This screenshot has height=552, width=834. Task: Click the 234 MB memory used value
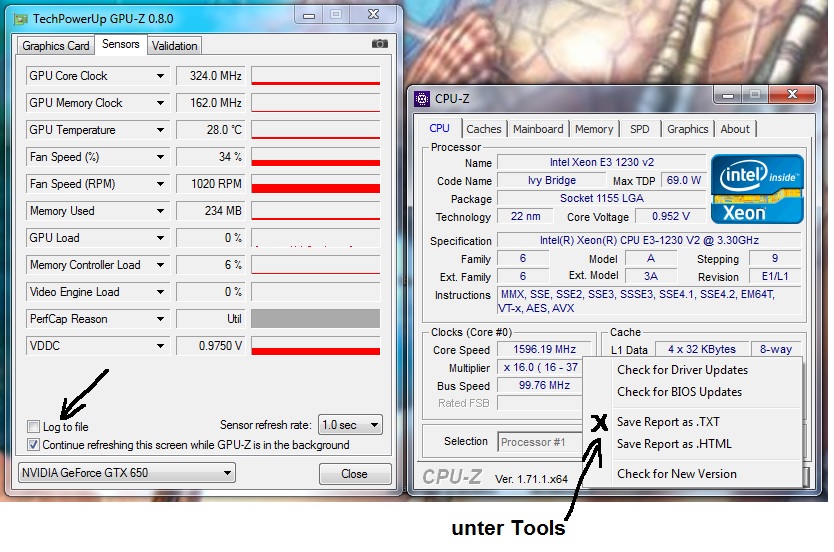pyautogui.click(x=211, y=211)
